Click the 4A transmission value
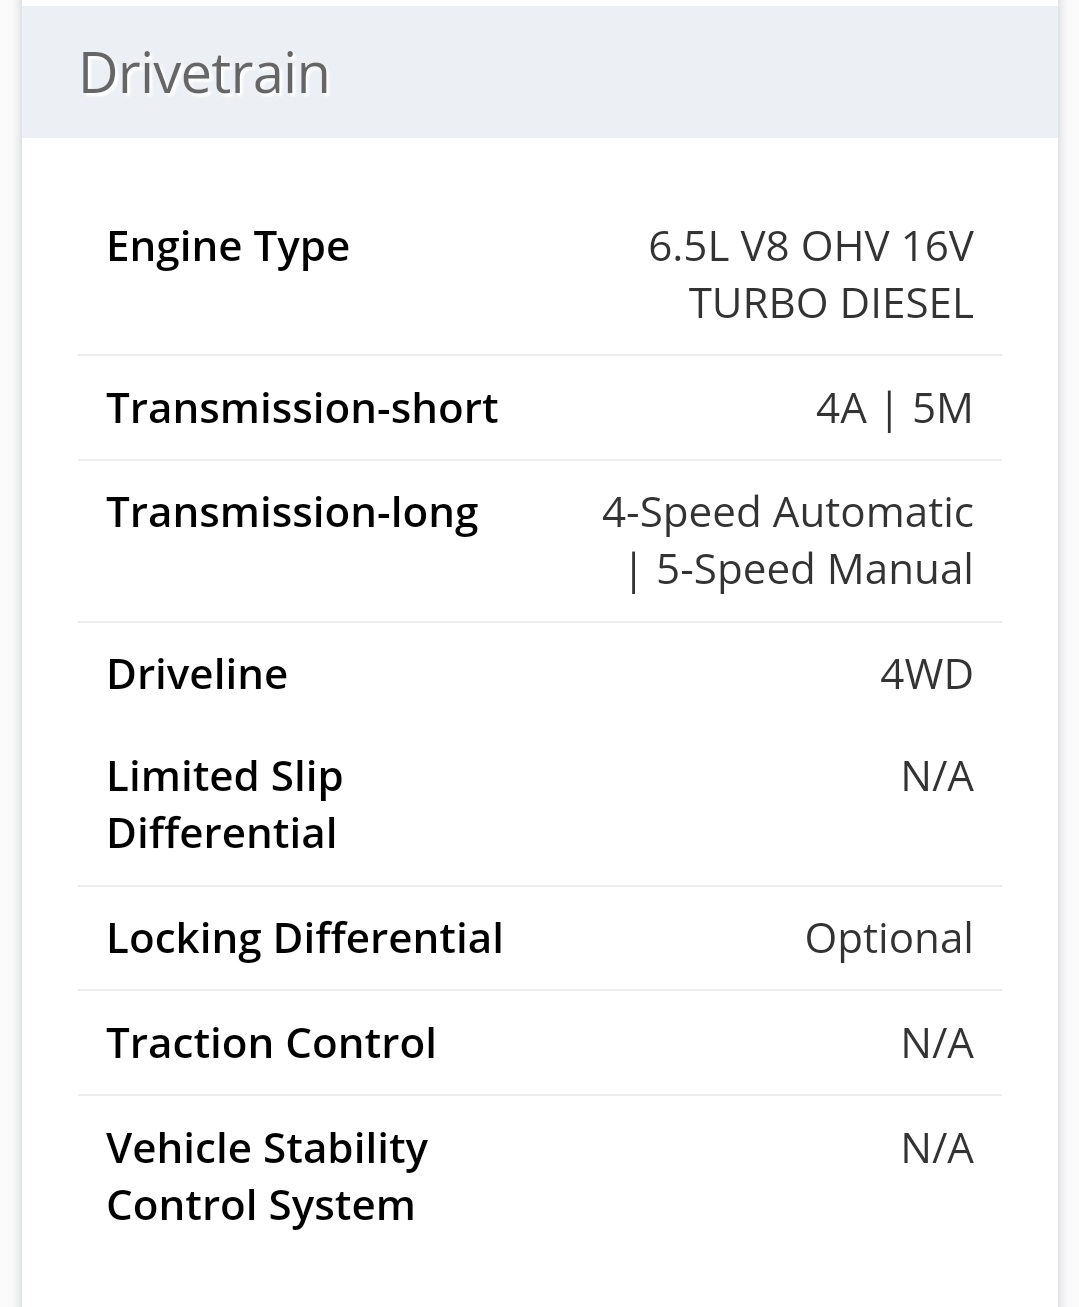Screen dimensions: 1079x1307 coord(841,408)
